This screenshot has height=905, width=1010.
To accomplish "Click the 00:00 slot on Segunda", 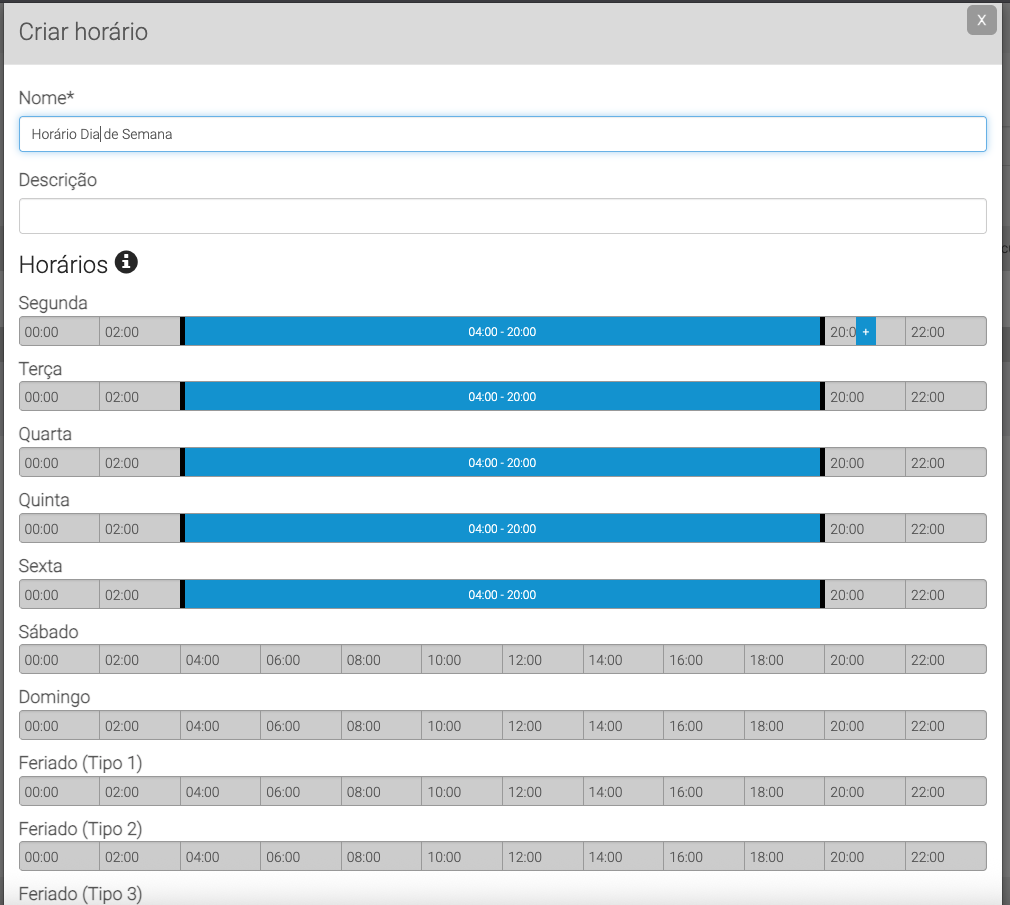I will click(59, 331).
